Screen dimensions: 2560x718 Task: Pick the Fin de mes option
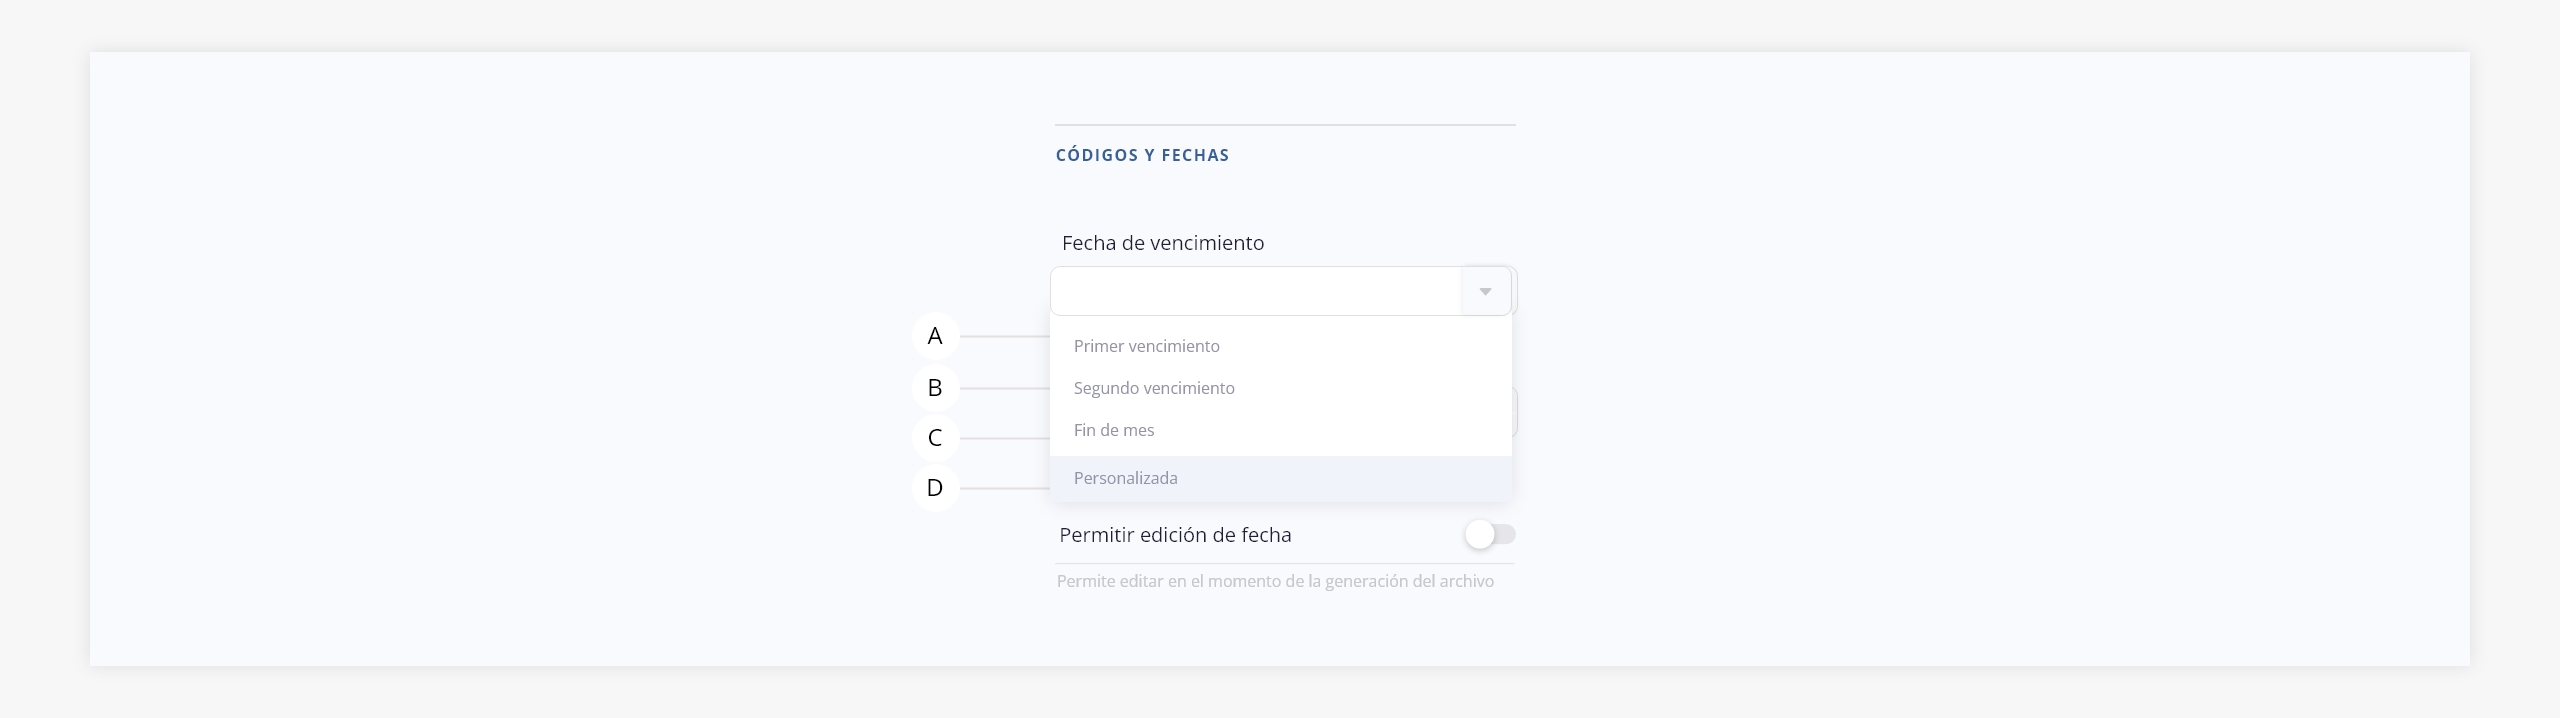tap(1114, 430)
